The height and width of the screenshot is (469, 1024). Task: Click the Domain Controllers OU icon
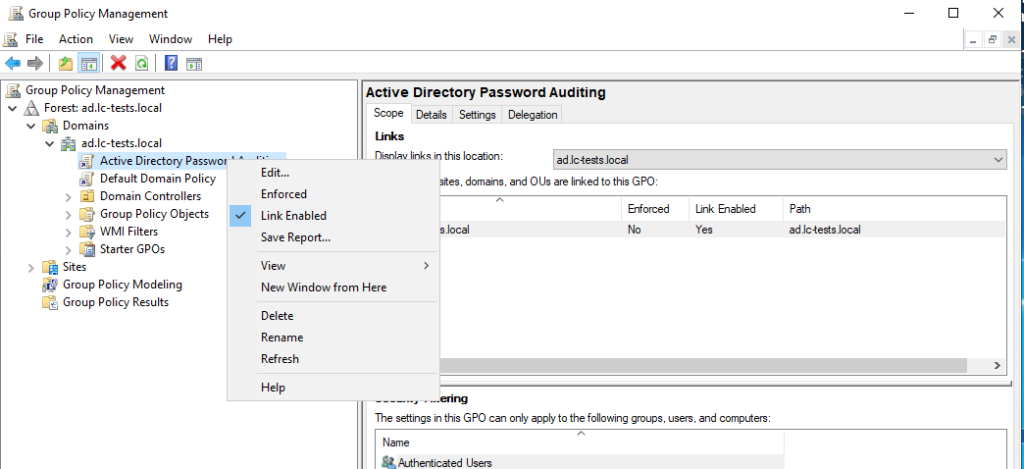[87, 196]
